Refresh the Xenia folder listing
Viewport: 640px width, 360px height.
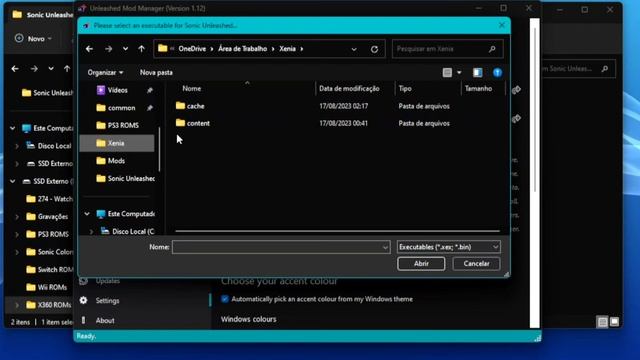click(x=374, y=49)
